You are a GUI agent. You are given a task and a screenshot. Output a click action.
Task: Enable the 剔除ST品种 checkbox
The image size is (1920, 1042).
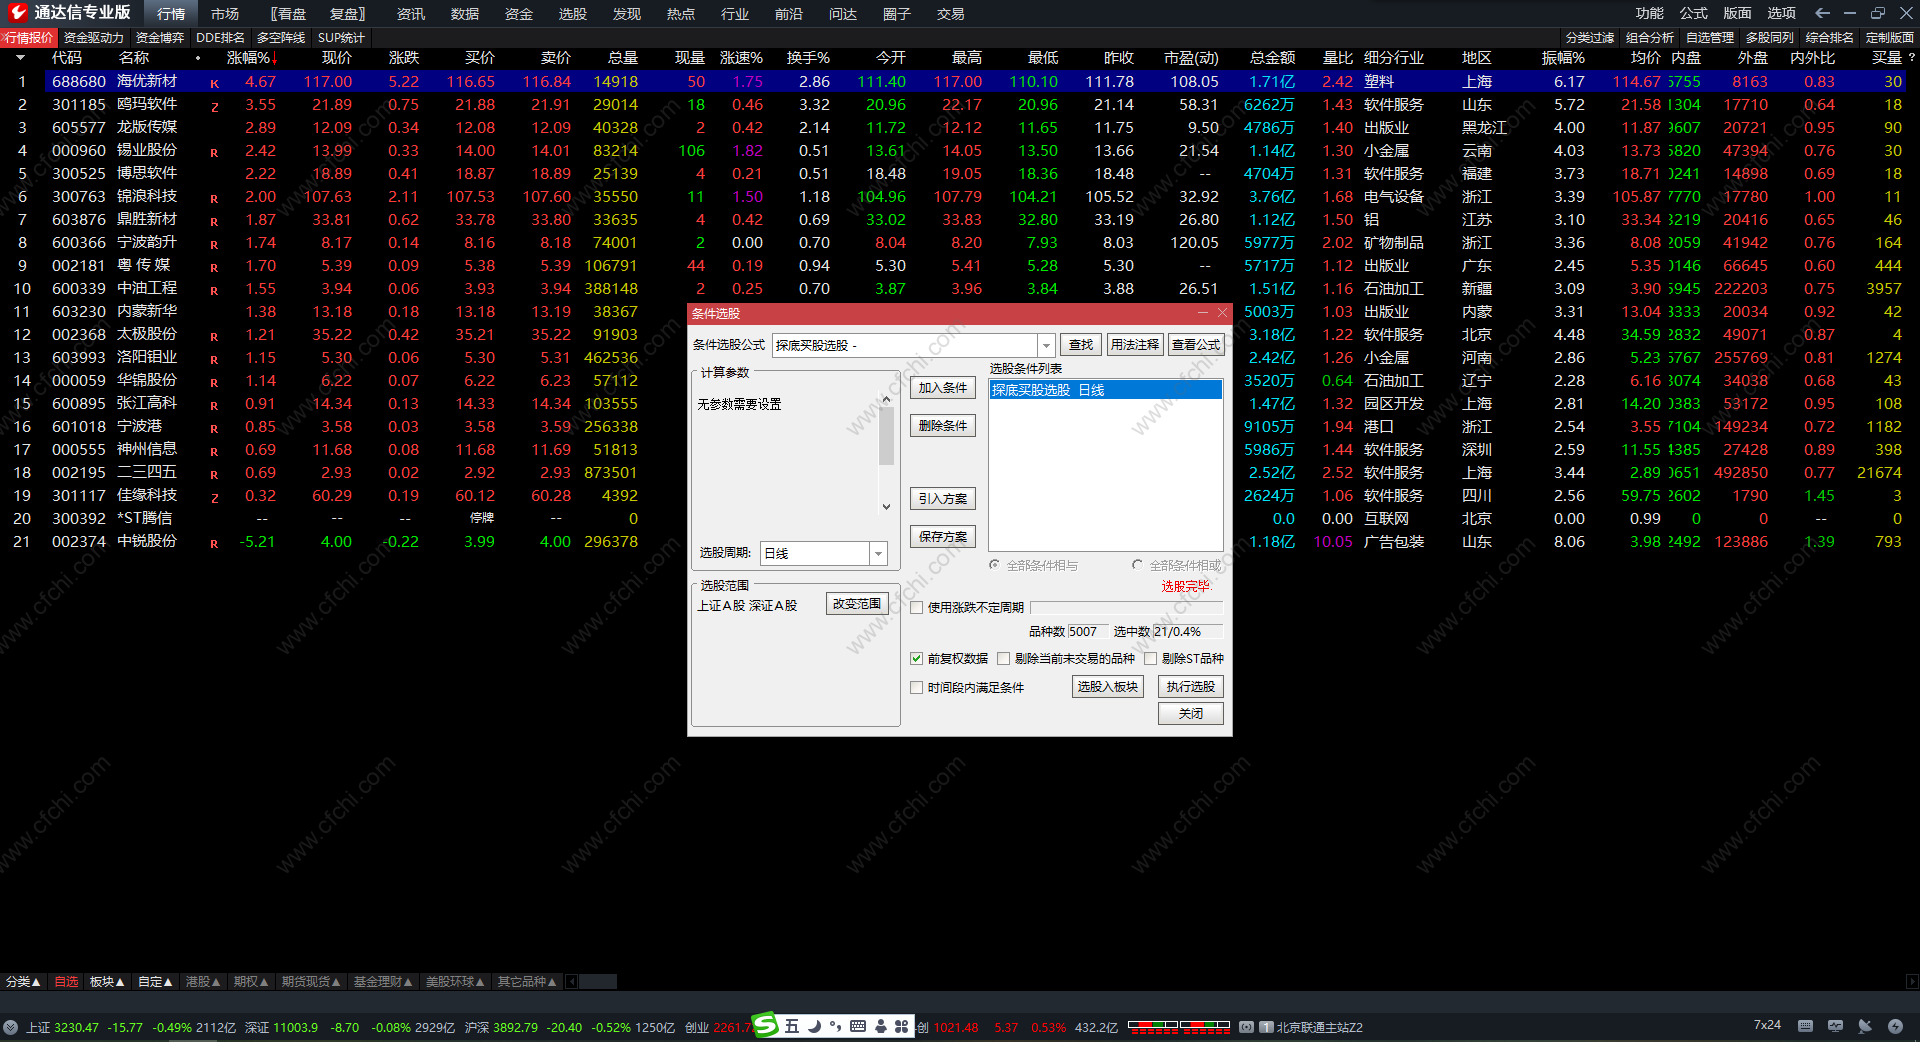click(x=1151, y=659)
